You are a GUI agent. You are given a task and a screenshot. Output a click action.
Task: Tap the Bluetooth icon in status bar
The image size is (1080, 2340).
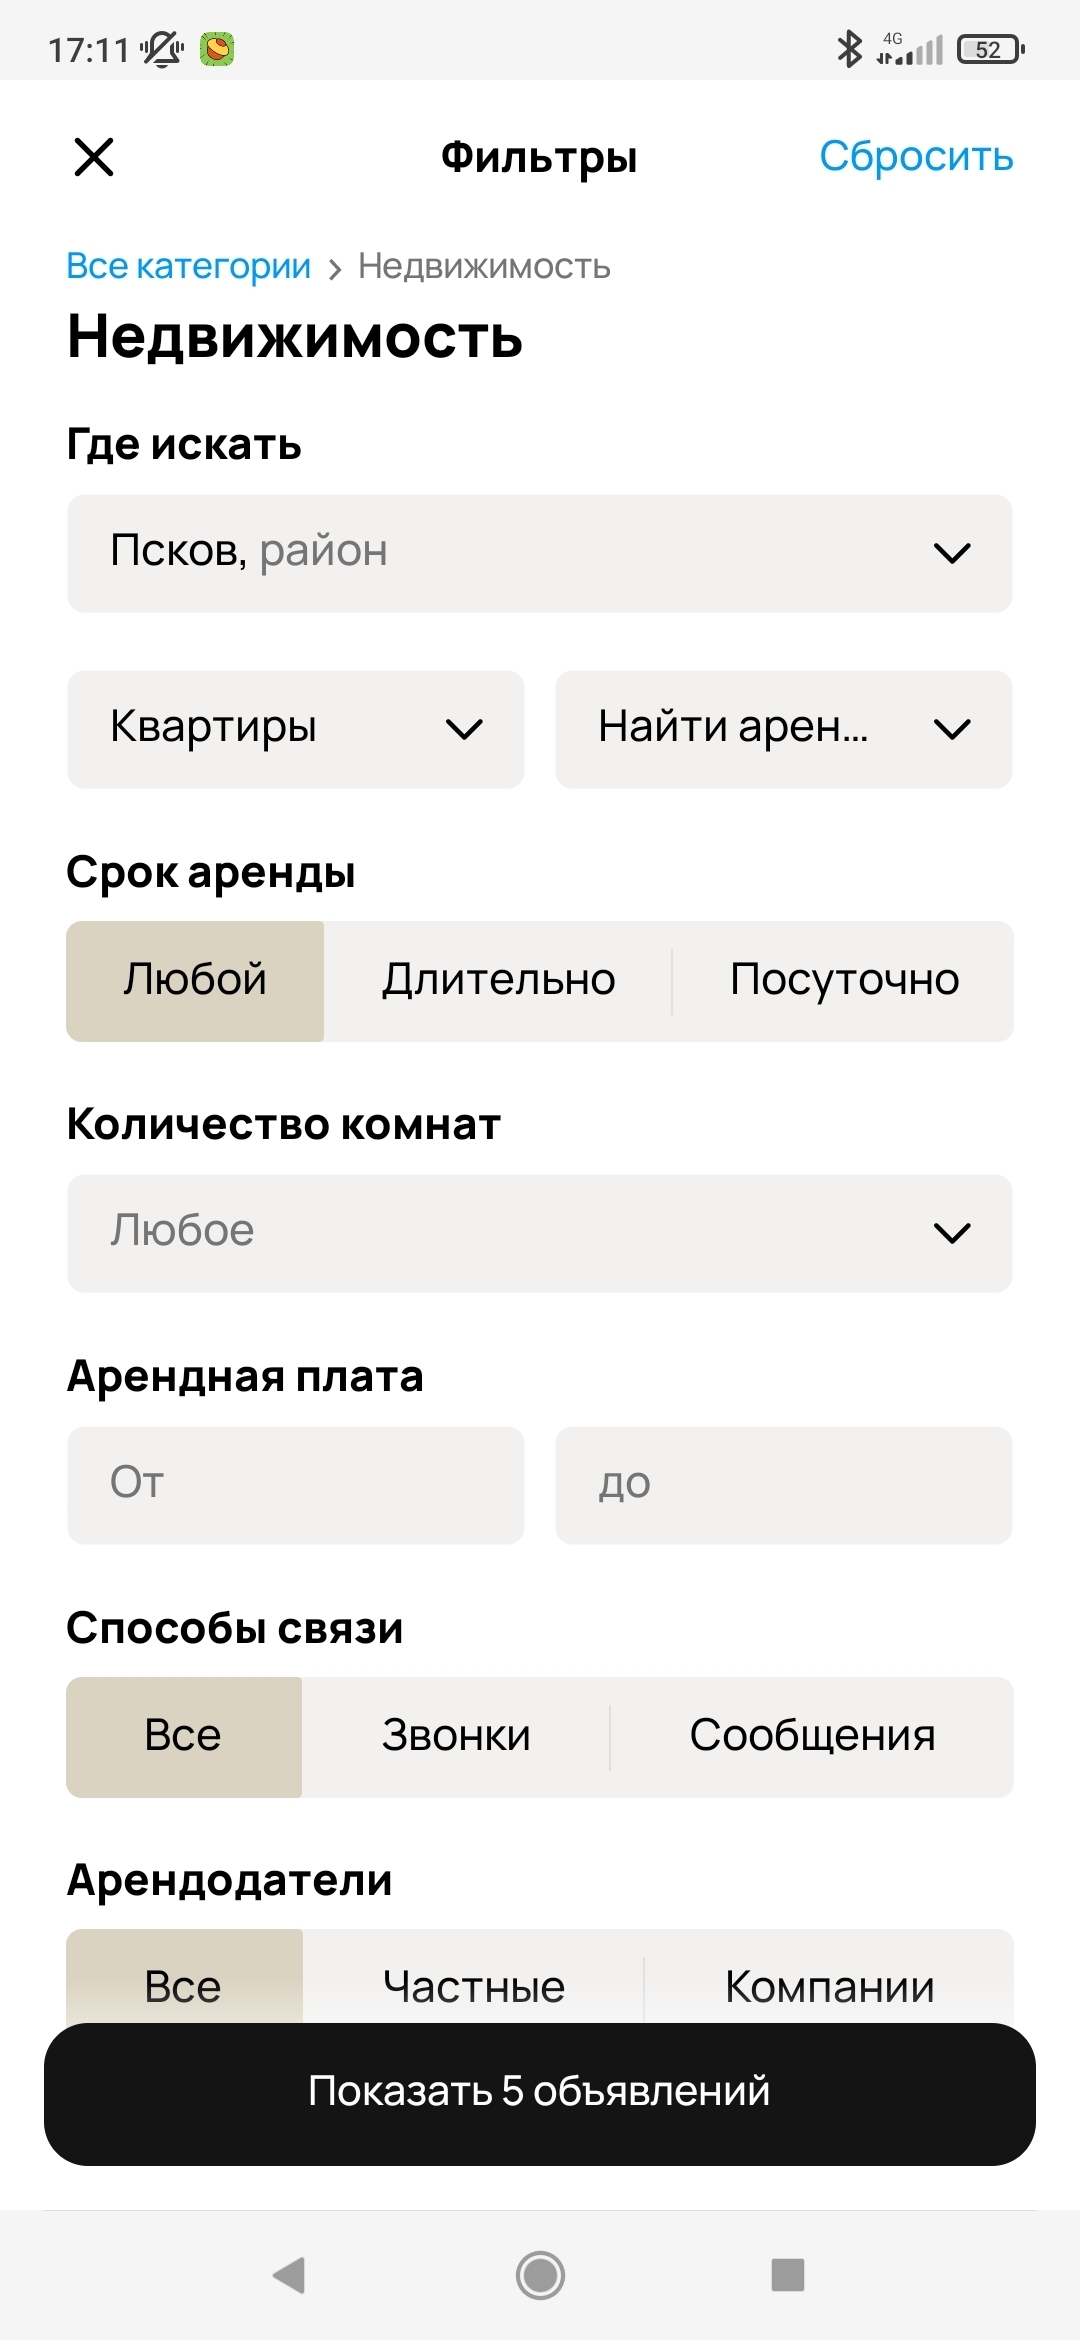click(x=849, y=48)
